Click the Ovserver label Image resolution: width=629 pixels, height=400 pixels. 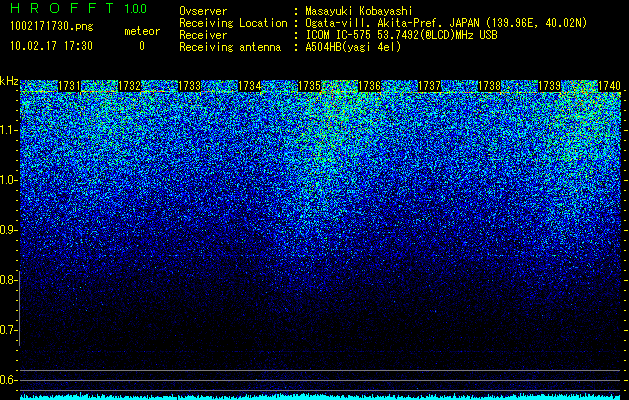(x=203, y=11)
